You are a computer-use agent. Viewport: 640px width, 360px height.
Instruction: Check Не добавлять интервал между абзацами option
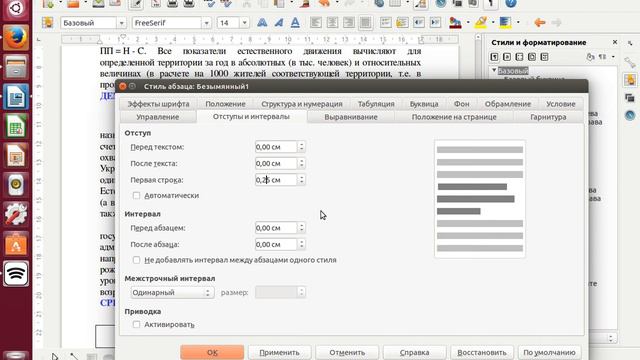click(136, 260)
